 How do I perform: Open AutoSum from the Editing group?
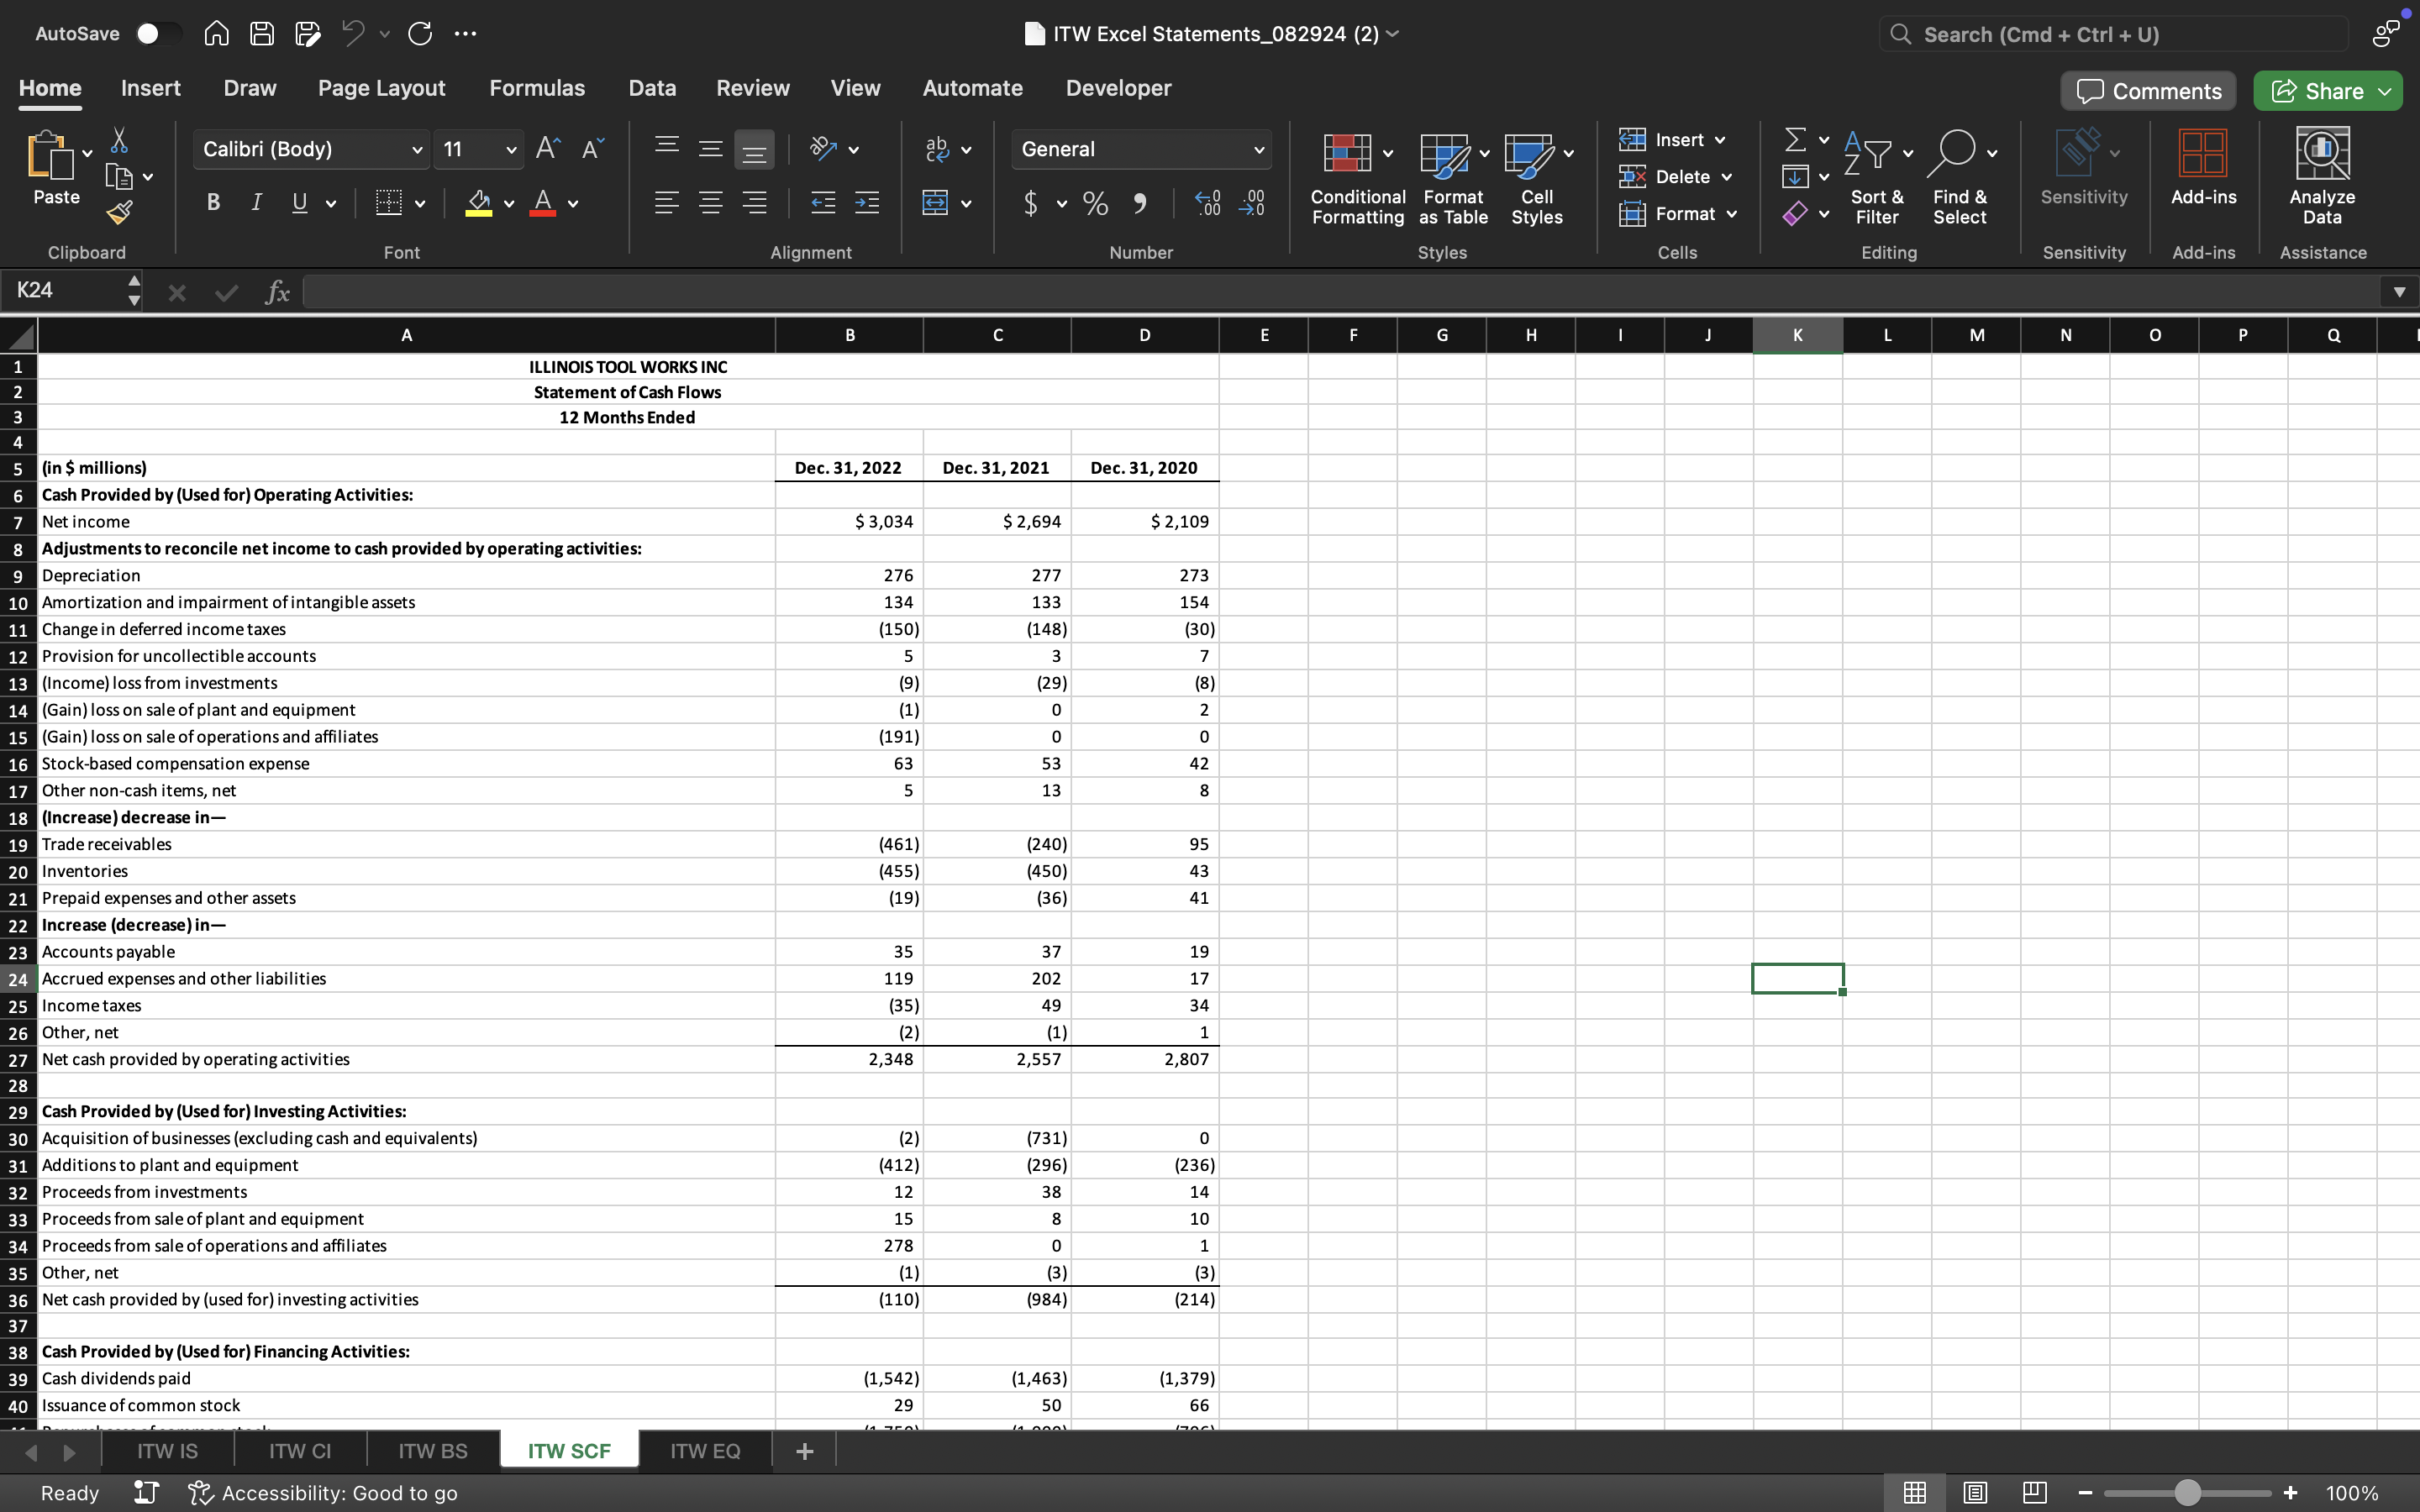point(1797,139)
